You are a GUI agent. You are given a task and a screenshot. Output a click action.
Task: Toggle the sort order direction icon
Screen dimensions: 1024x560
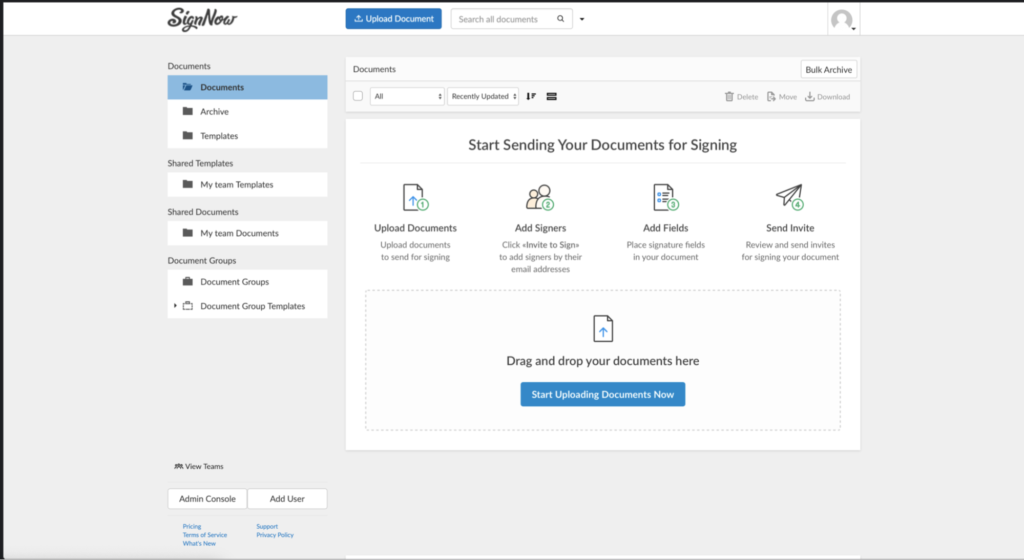(531, 96)
